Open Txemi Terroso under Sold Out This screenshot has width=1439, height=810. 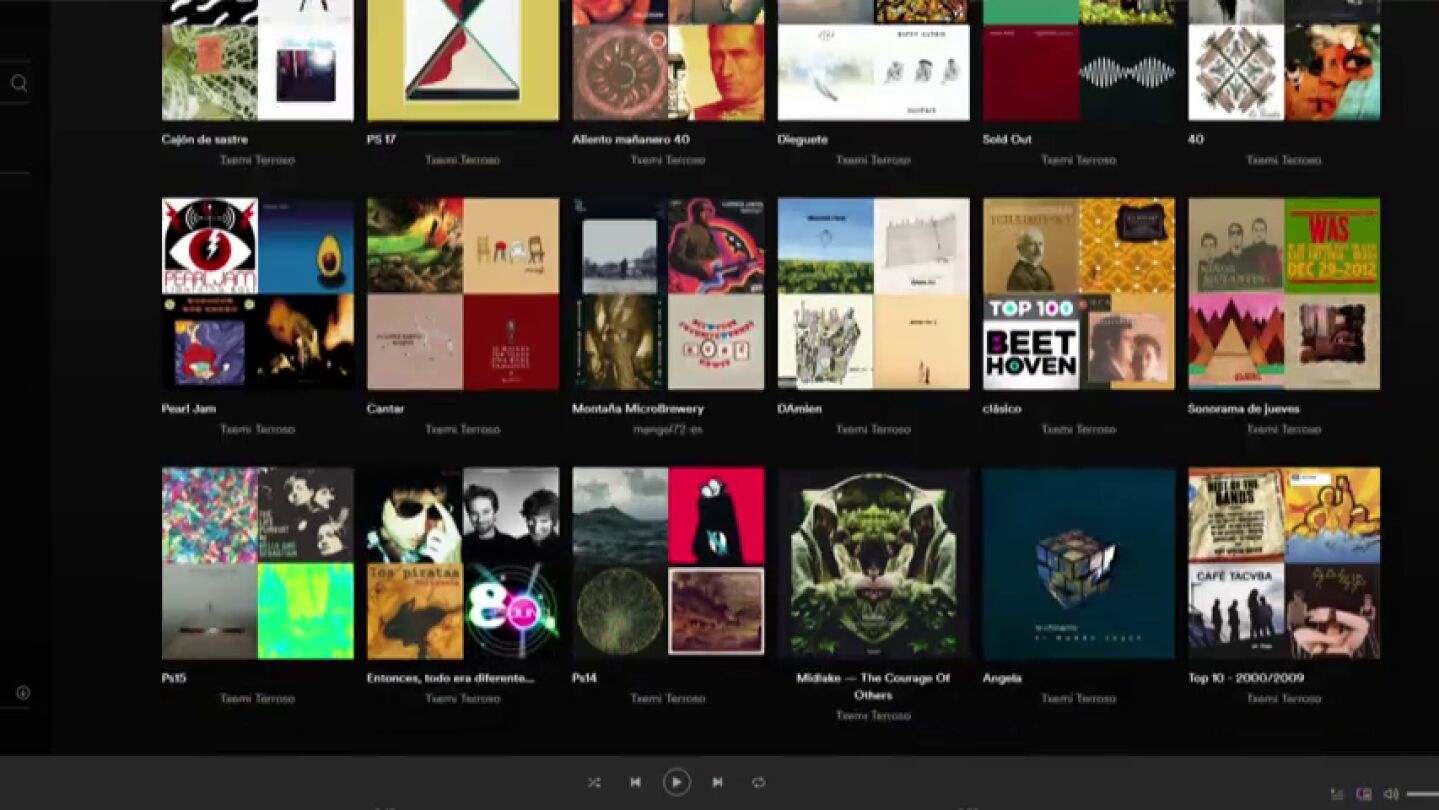click(1079, 160)
